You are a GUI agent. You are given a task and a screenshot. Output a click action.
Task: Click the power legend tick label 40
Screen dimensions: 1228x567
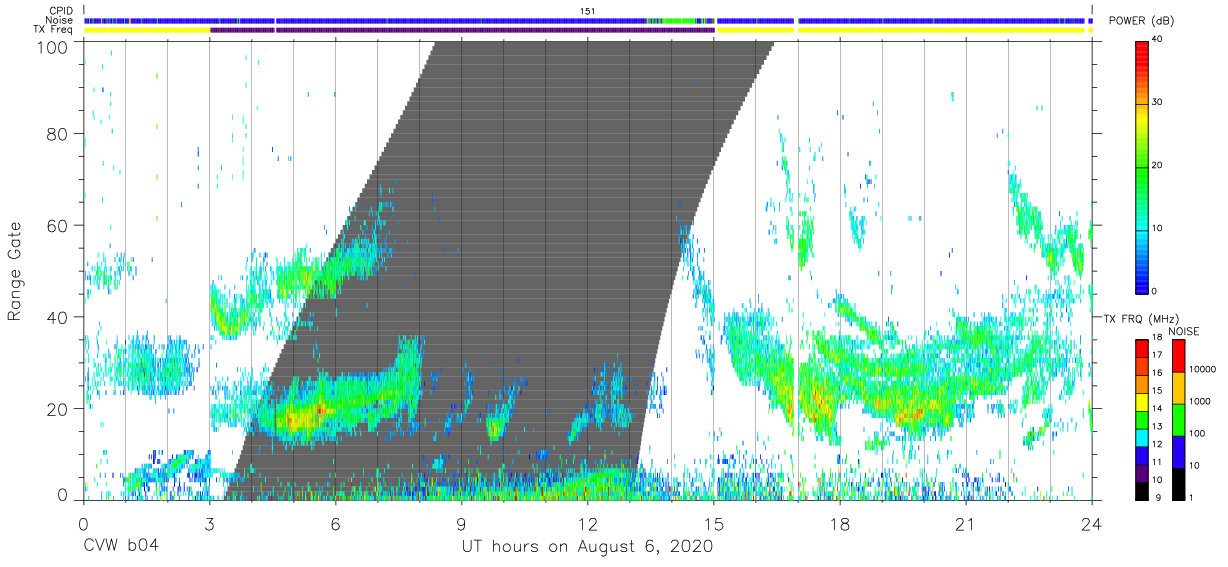tap(1158, 41)
